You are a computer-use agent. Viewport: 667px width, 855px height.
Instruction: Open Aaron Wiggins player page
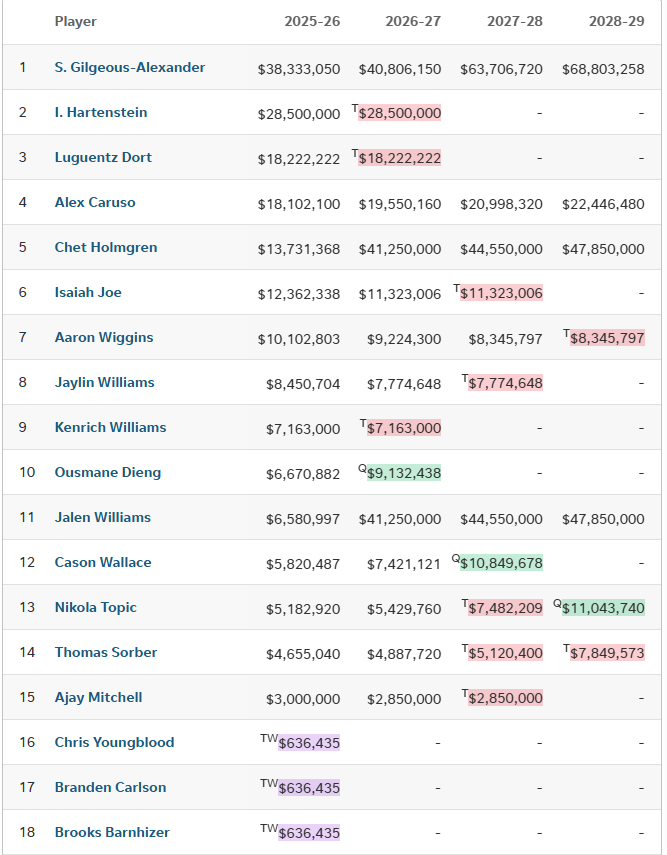tap(104, 338)
